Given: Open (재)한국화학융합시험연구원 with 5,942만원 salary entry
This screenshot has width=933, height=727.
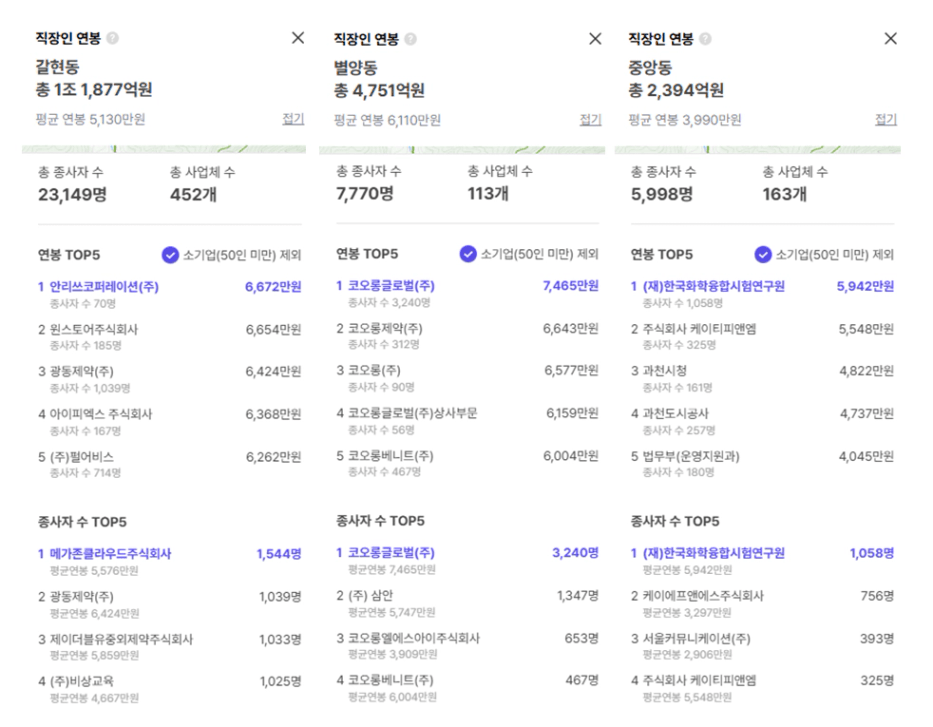Looking at the screenshot, I should 762,294.
